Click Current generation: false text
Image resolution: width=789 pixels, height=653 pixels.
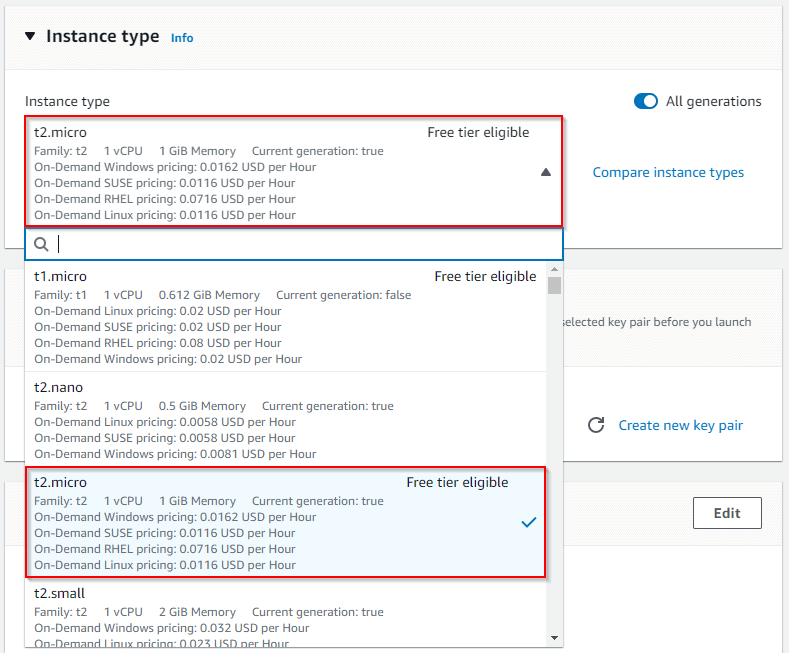coord(343,295)
